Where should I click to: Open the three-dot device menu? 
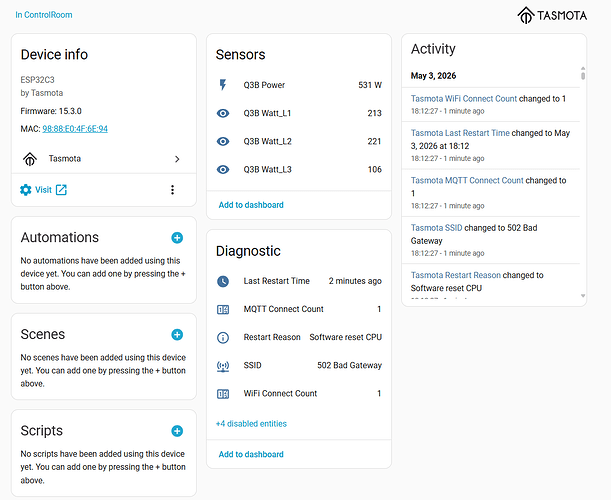click(x=172, y=190)
